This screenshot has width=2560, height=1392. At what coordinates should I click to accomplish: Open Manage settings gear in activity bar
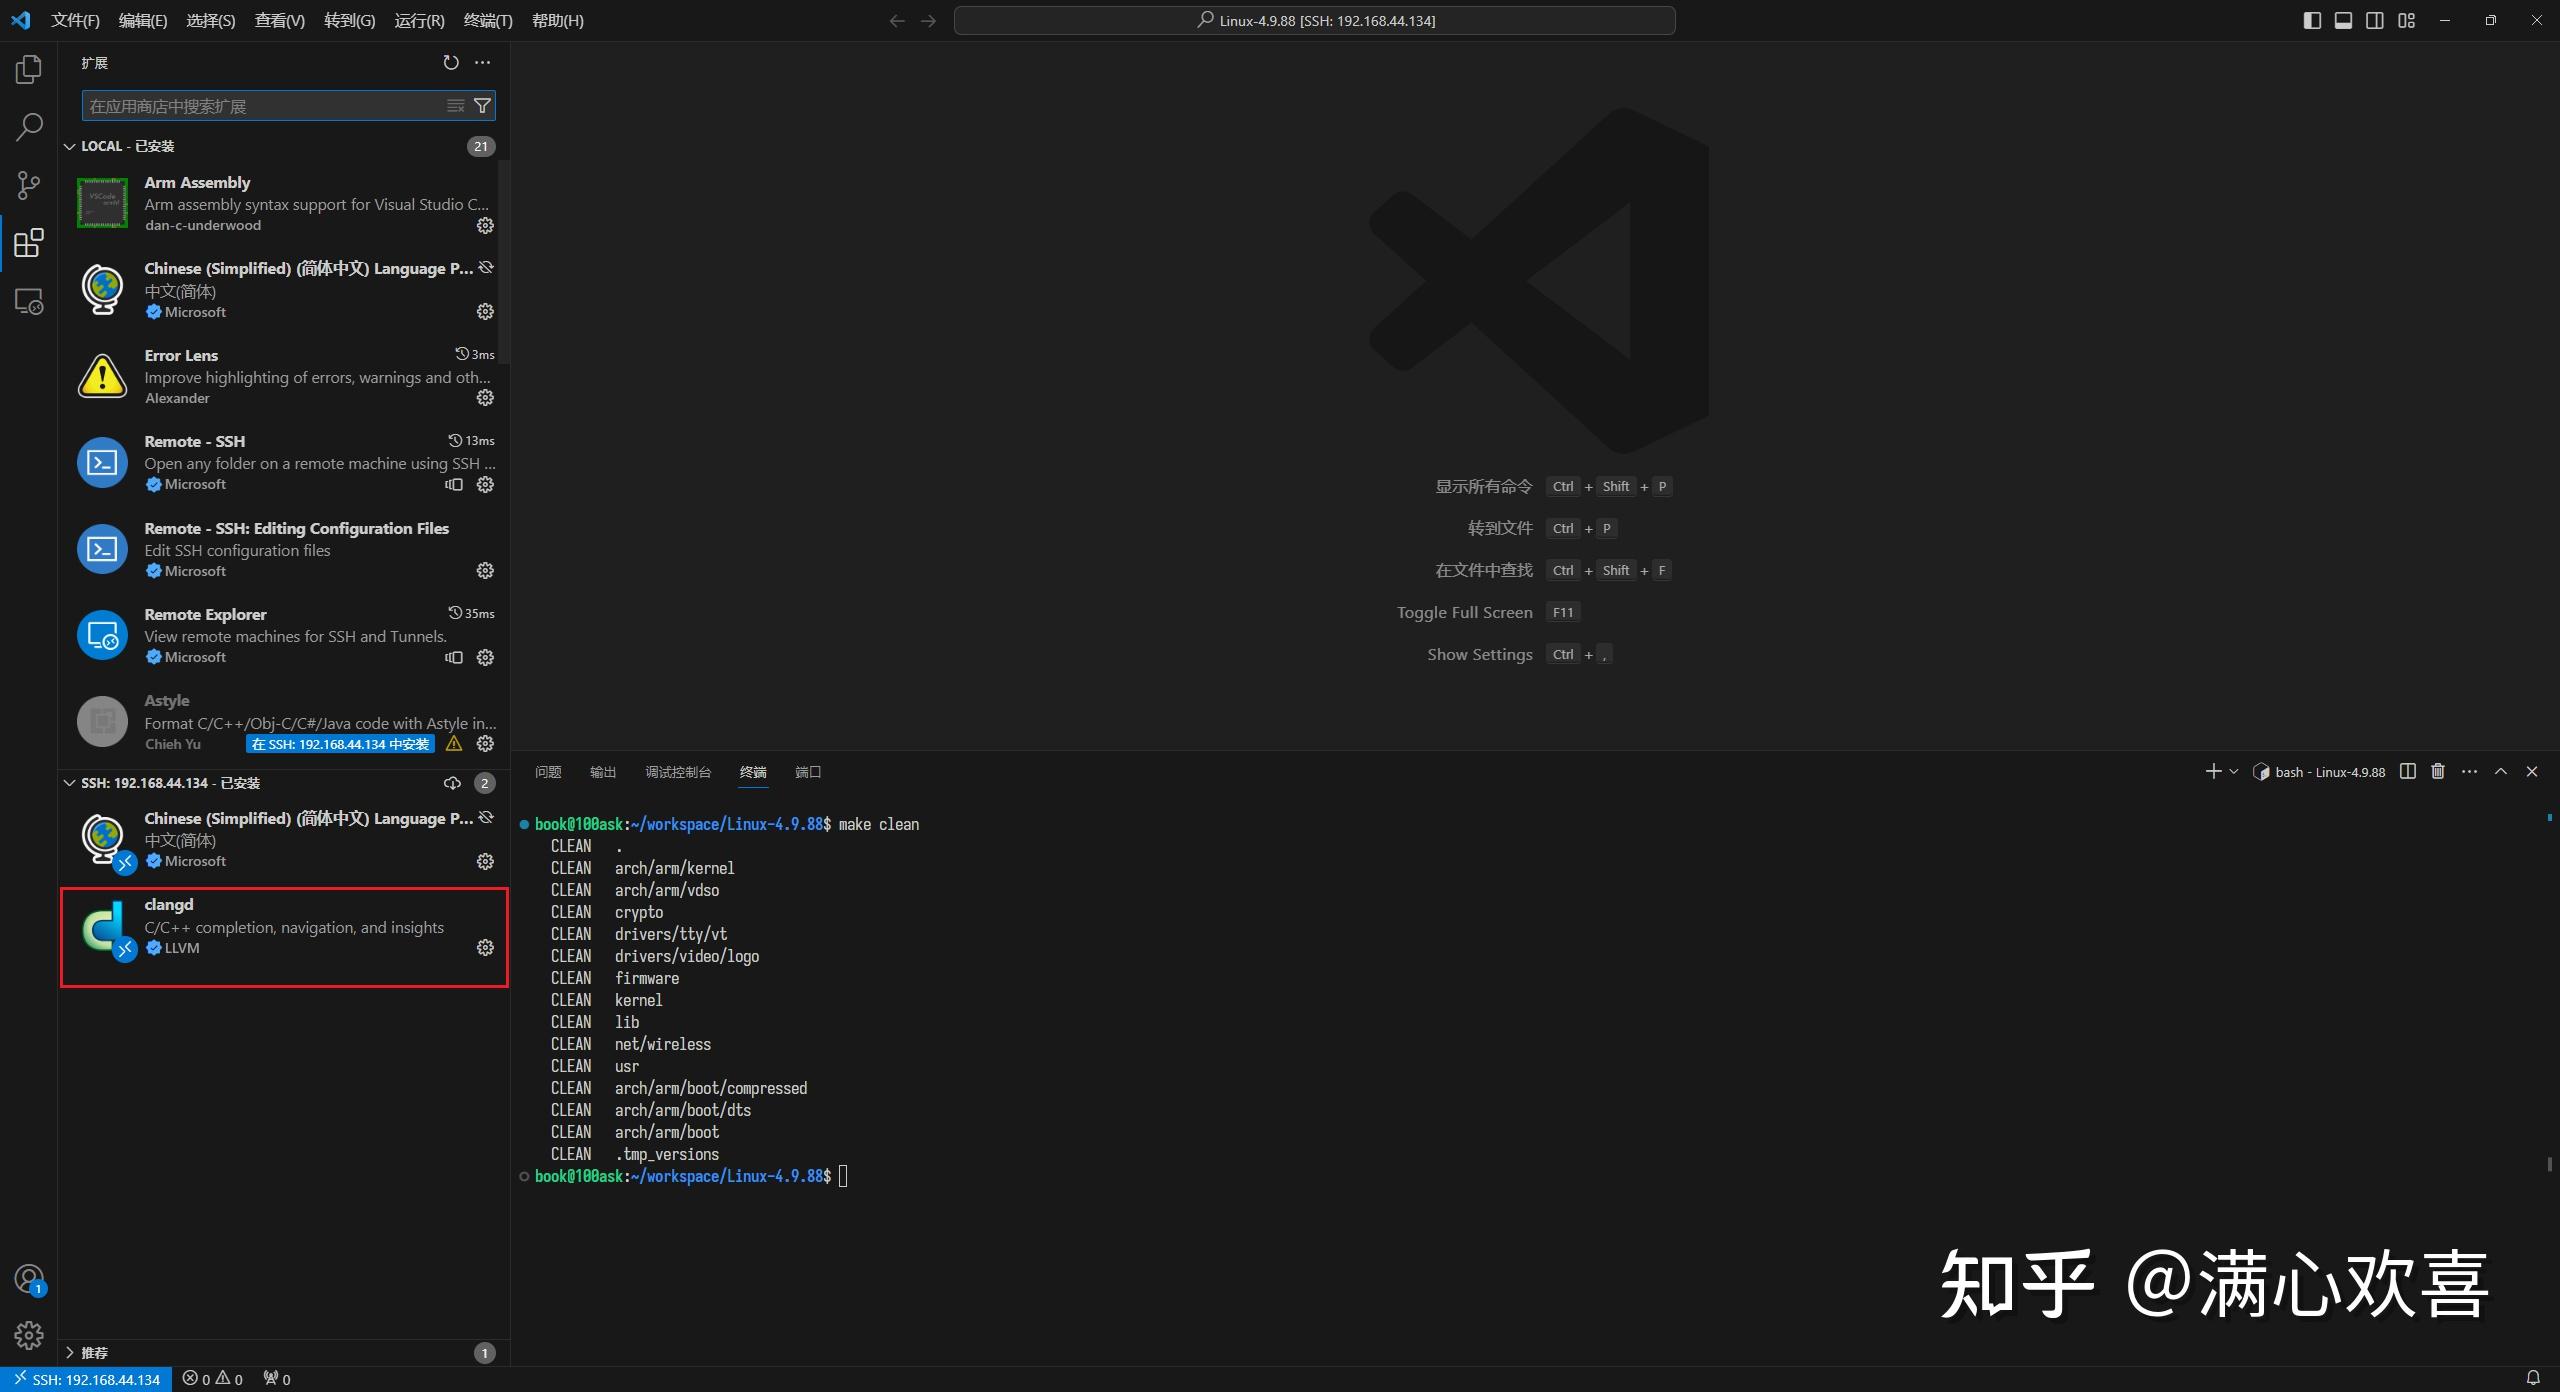(29, 1334)
